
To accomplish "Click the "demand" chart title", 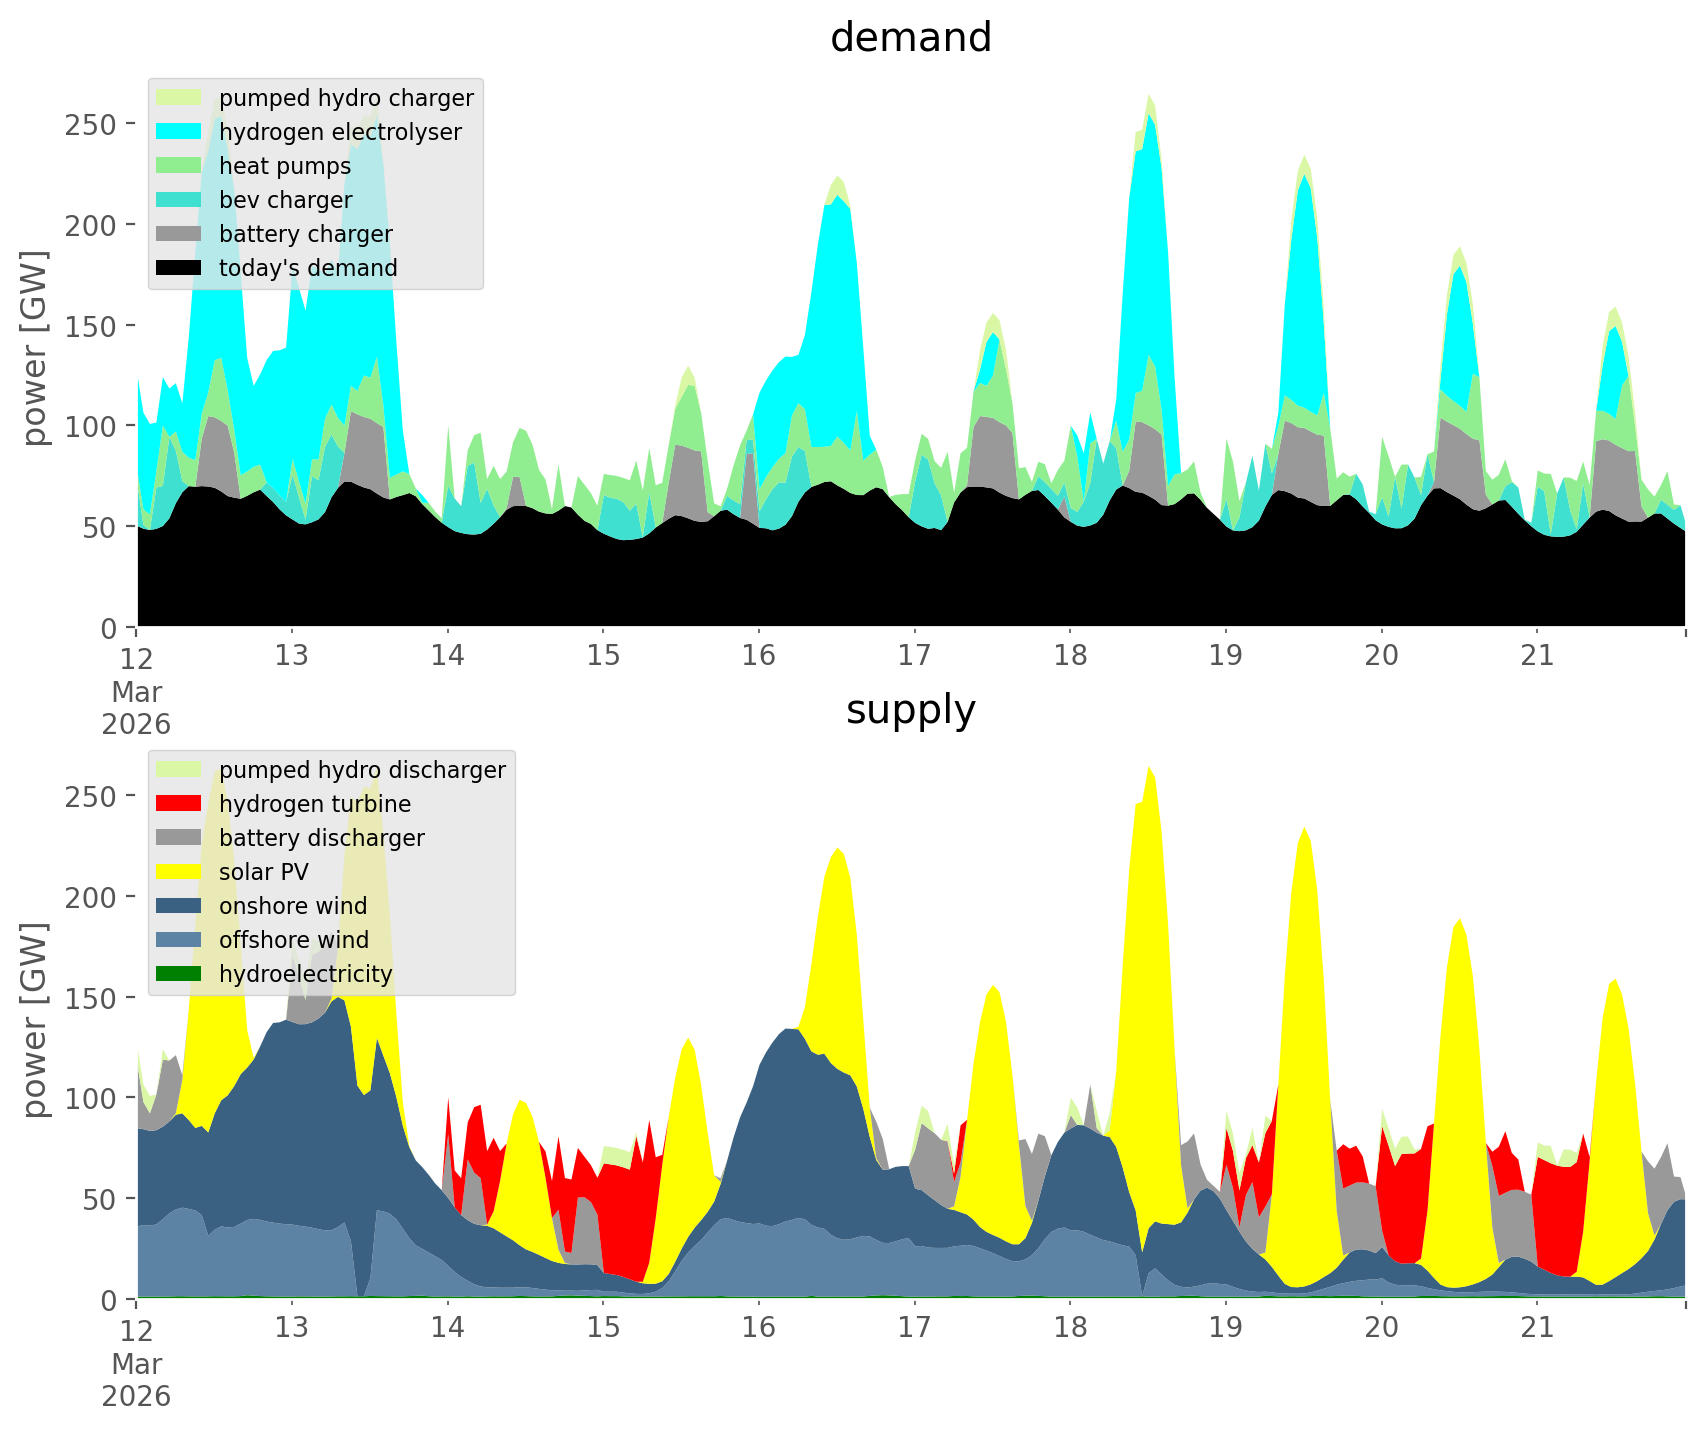I will coord(910,38).
